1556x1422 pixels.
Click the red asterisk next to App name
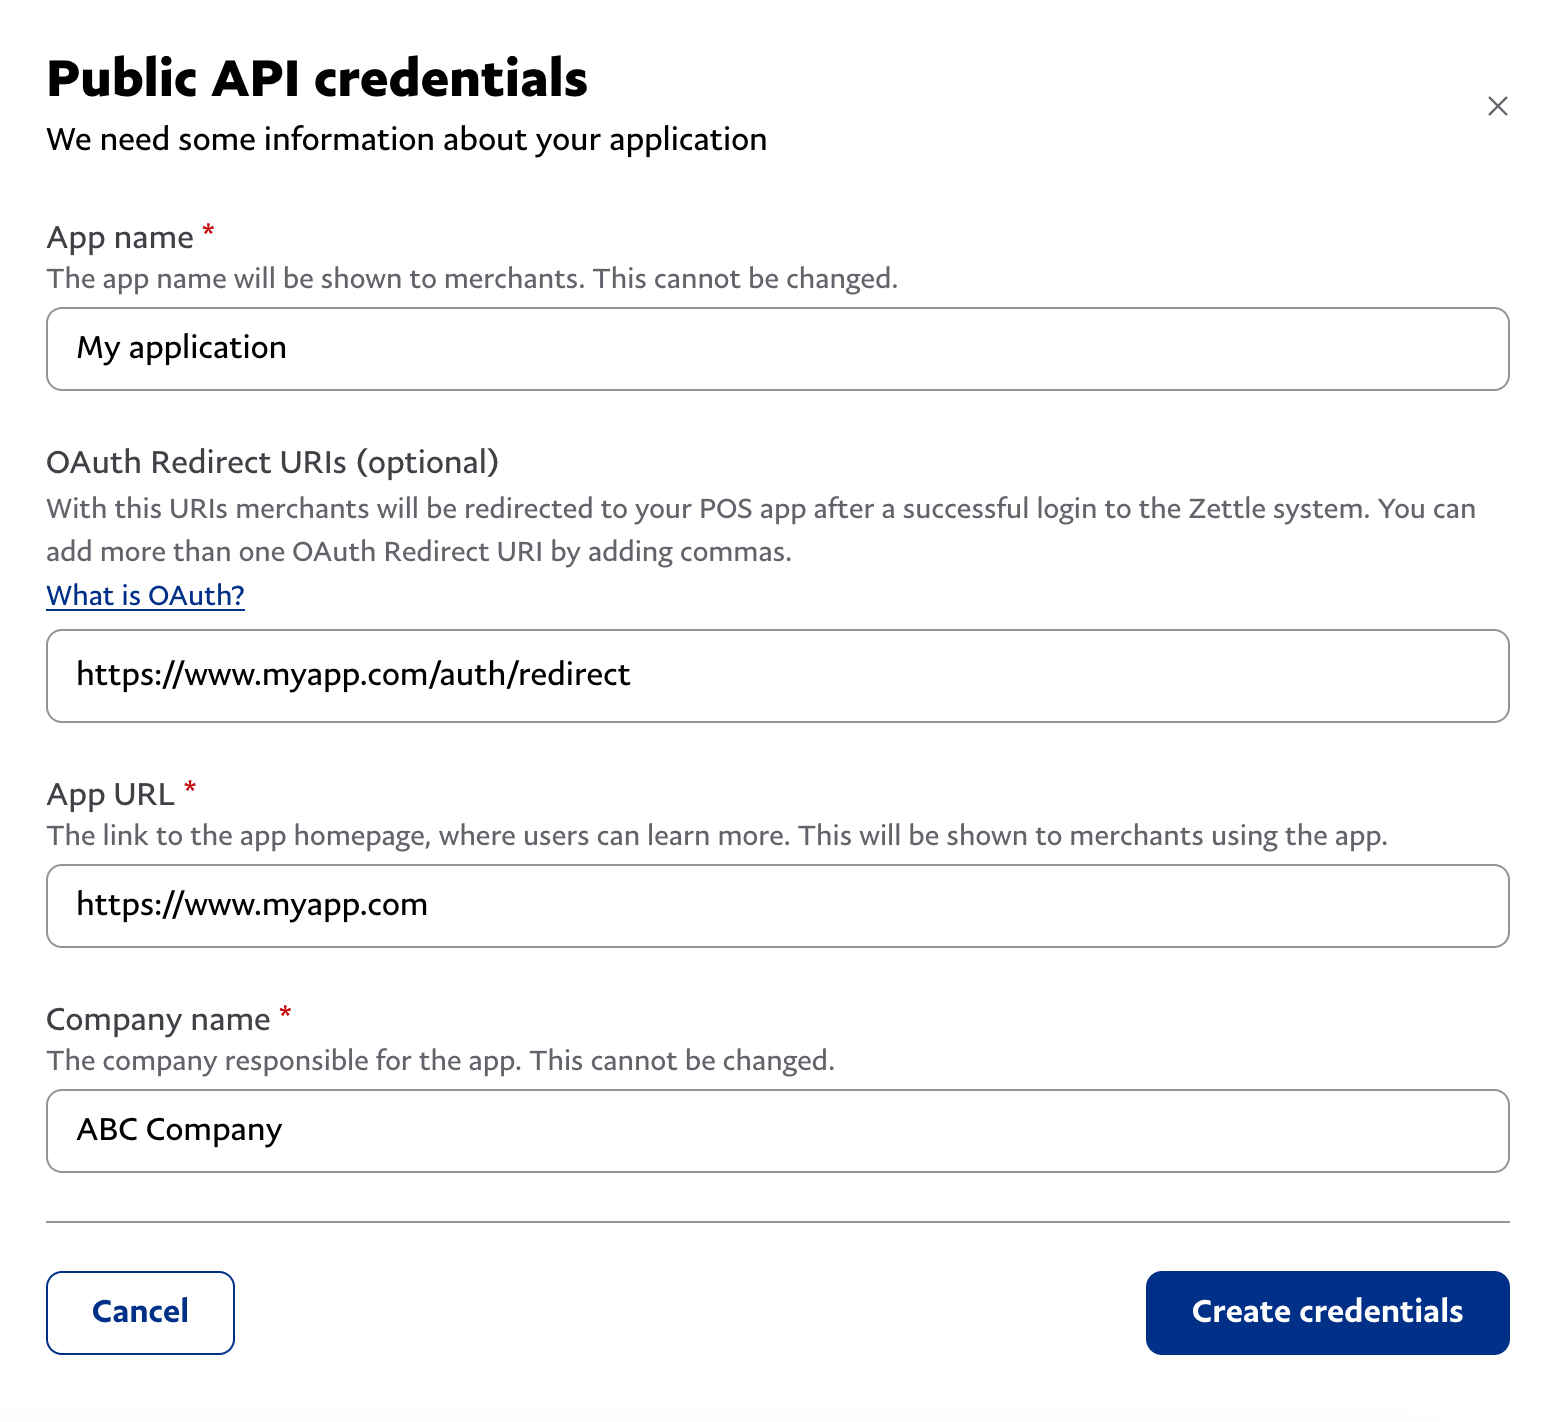pyautogui.click(x=207, y=230)
